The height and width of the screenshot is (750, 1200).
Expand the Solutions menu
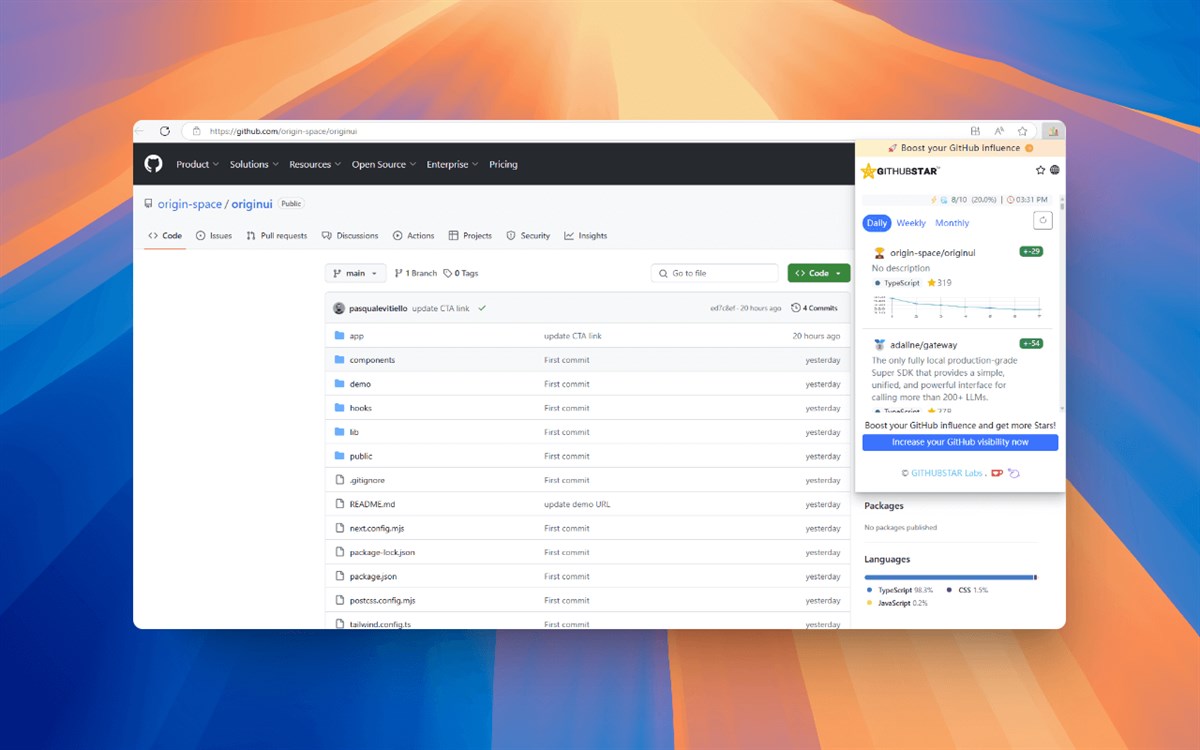254,165
